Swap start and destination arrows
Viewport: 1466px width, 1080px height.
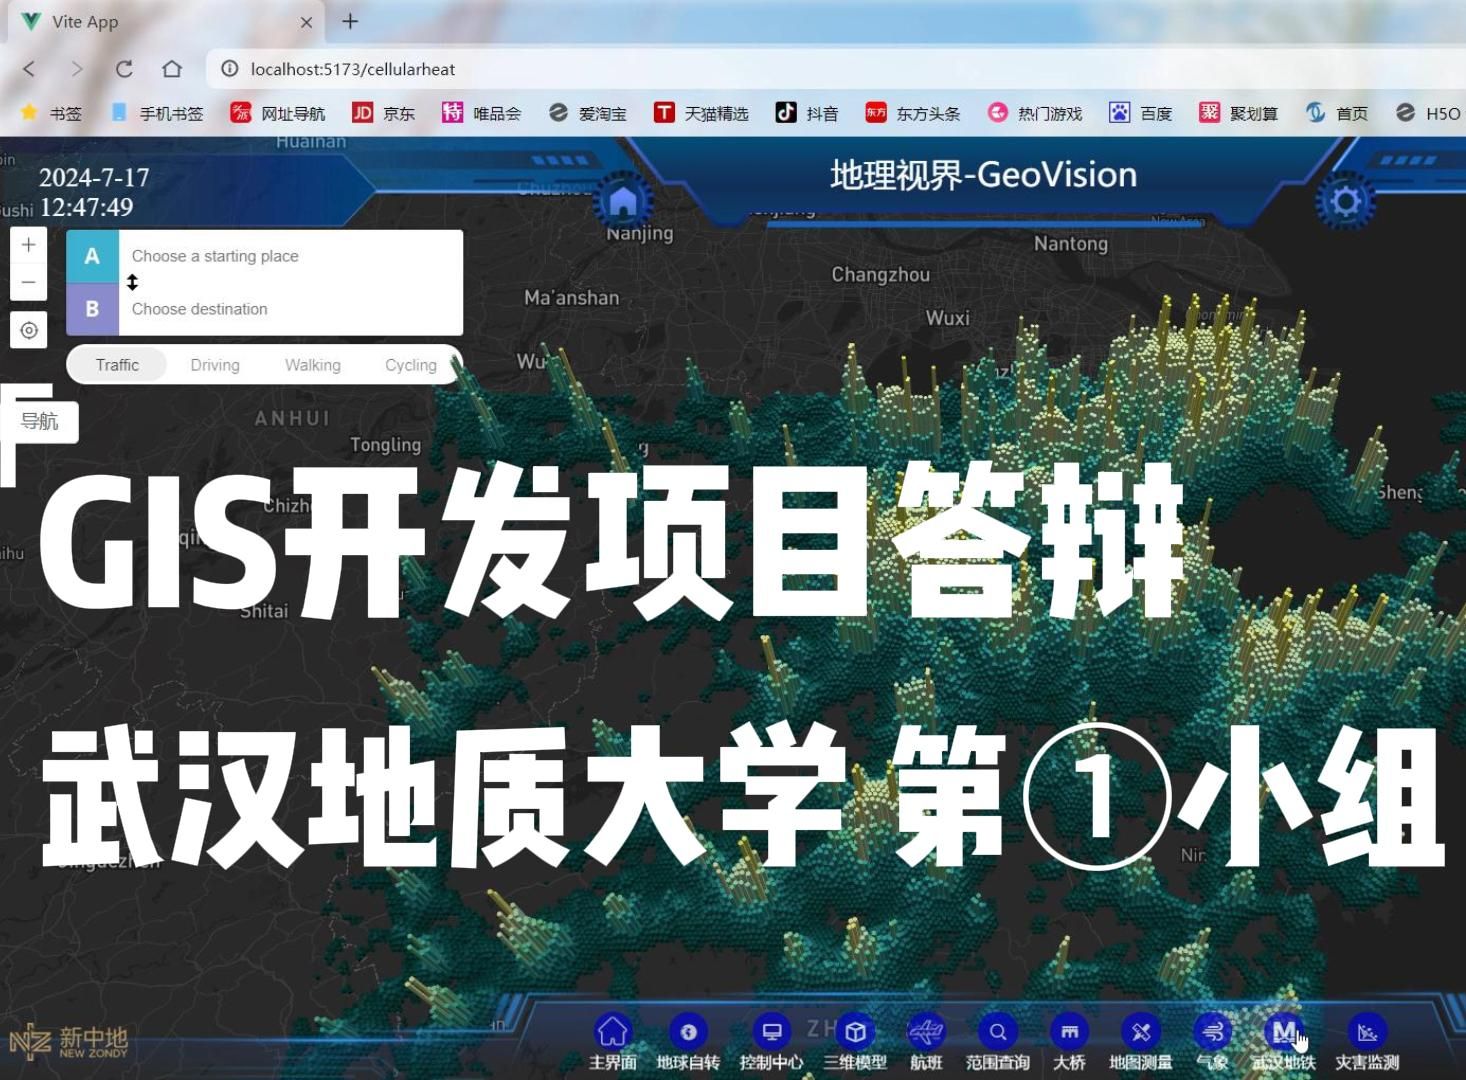pyautogui.click(x=132, y=282)
